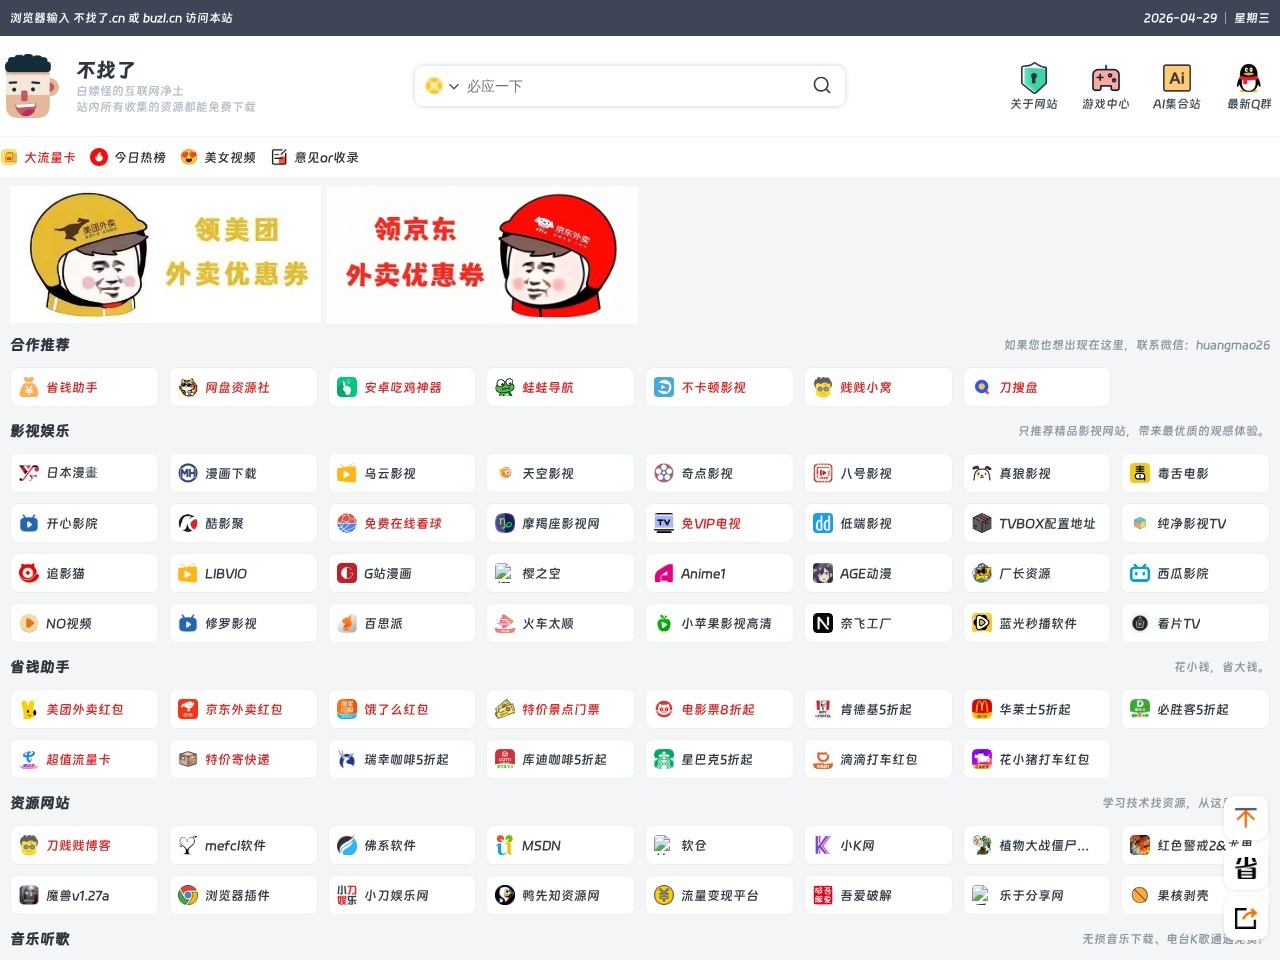Click the 资源网站 section heading
This screenshot has height=960, width=1280.
40,803
